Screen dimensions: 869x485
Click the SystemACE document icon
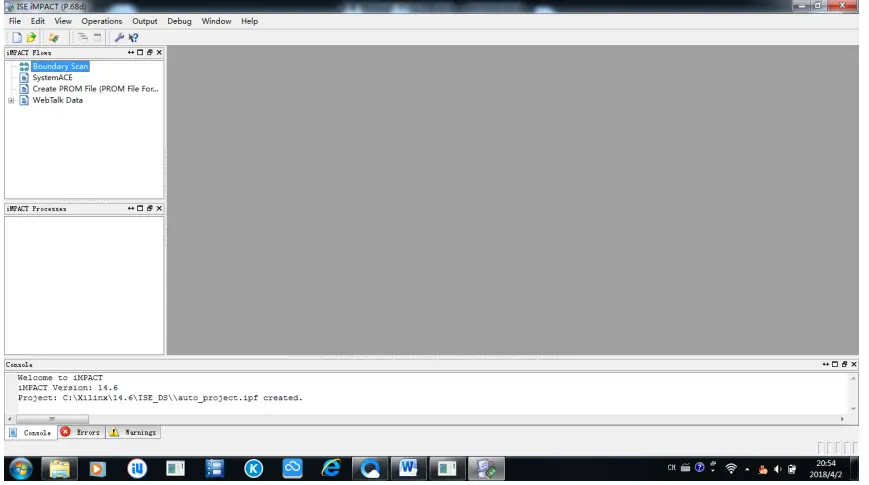click(24, 78)
